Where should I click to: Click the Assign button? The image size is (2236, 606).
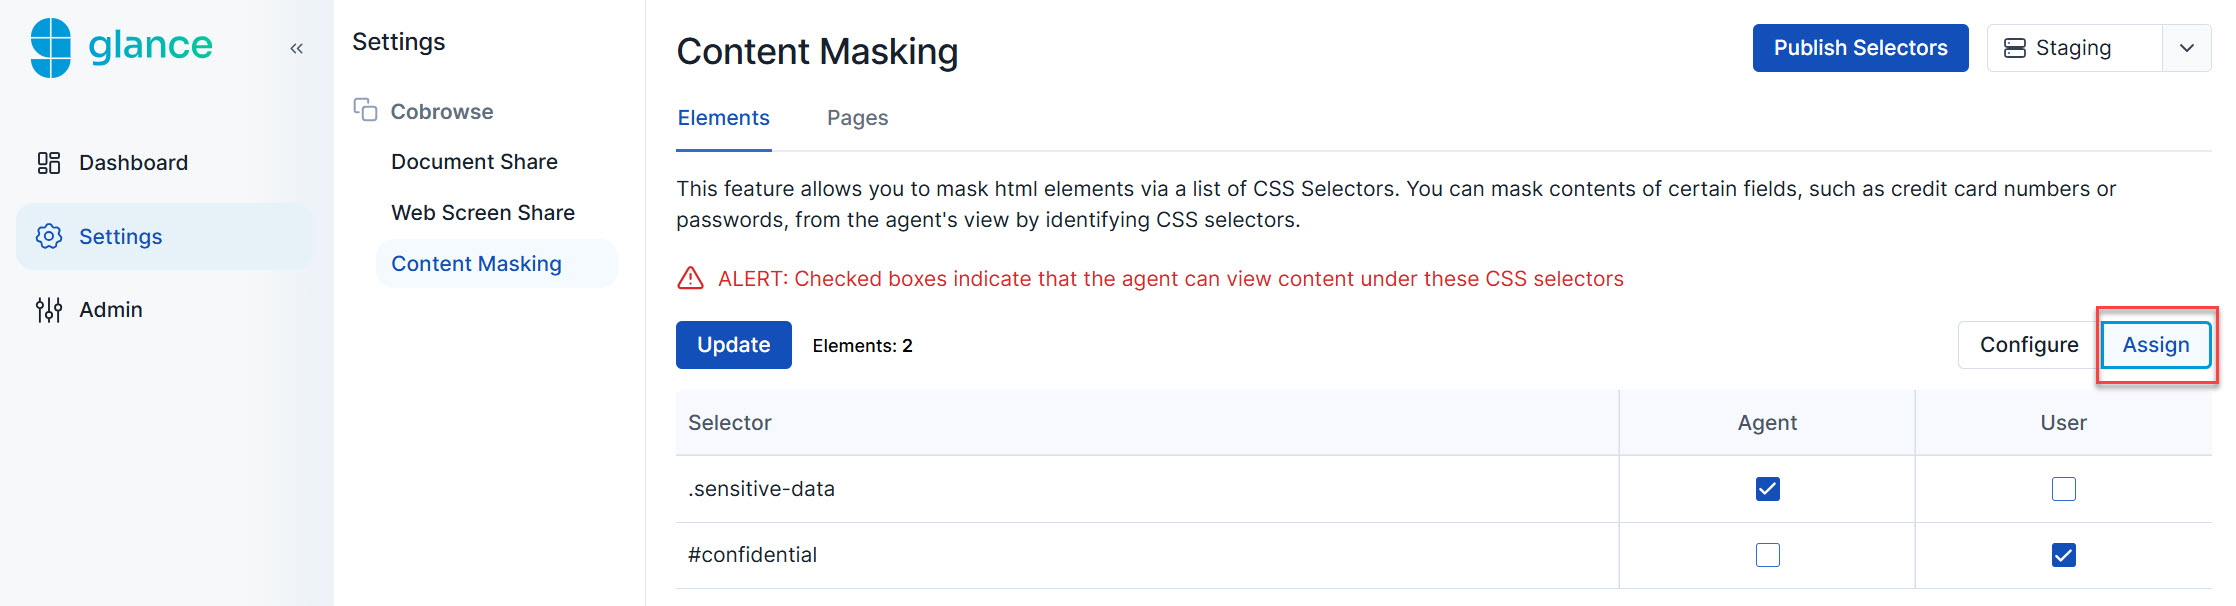[2156, 345]
